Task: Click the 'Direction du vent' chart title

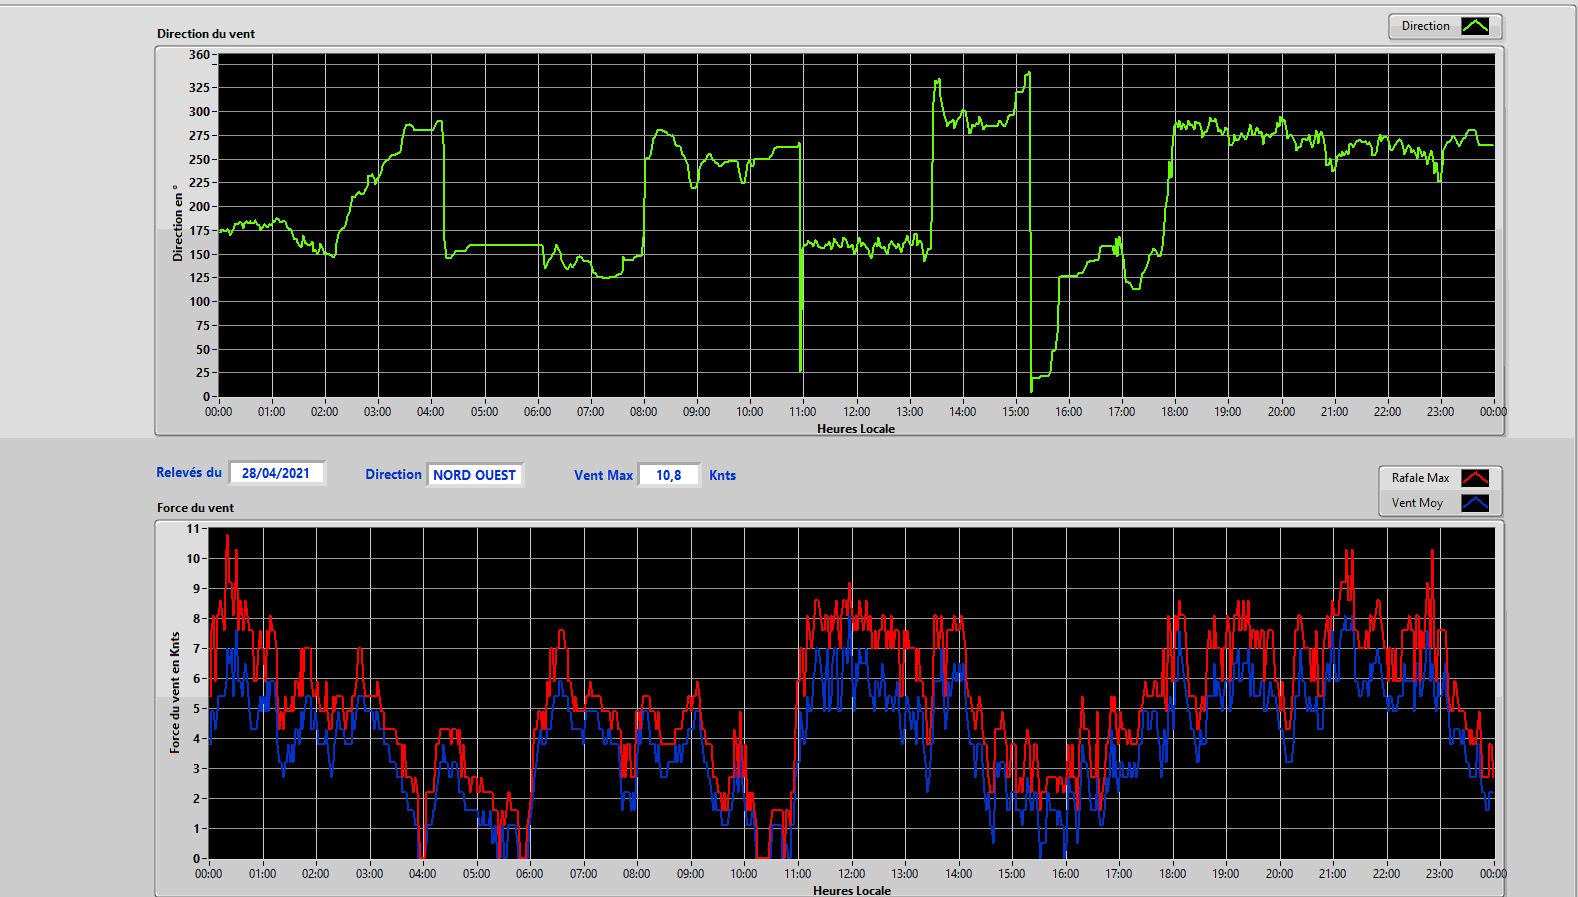Action: pyautogui.click(x=206, y=33)
